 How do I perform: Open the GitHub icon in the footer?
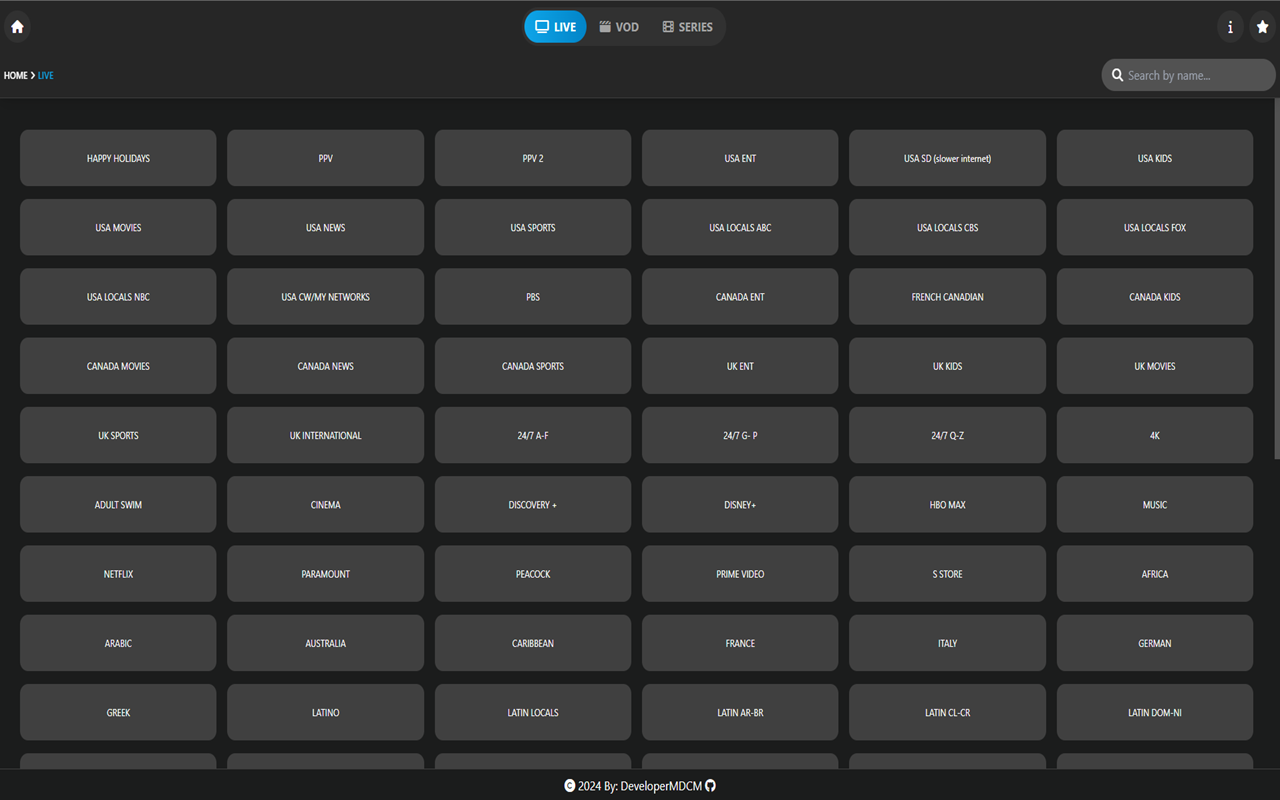tap(710, 786)
